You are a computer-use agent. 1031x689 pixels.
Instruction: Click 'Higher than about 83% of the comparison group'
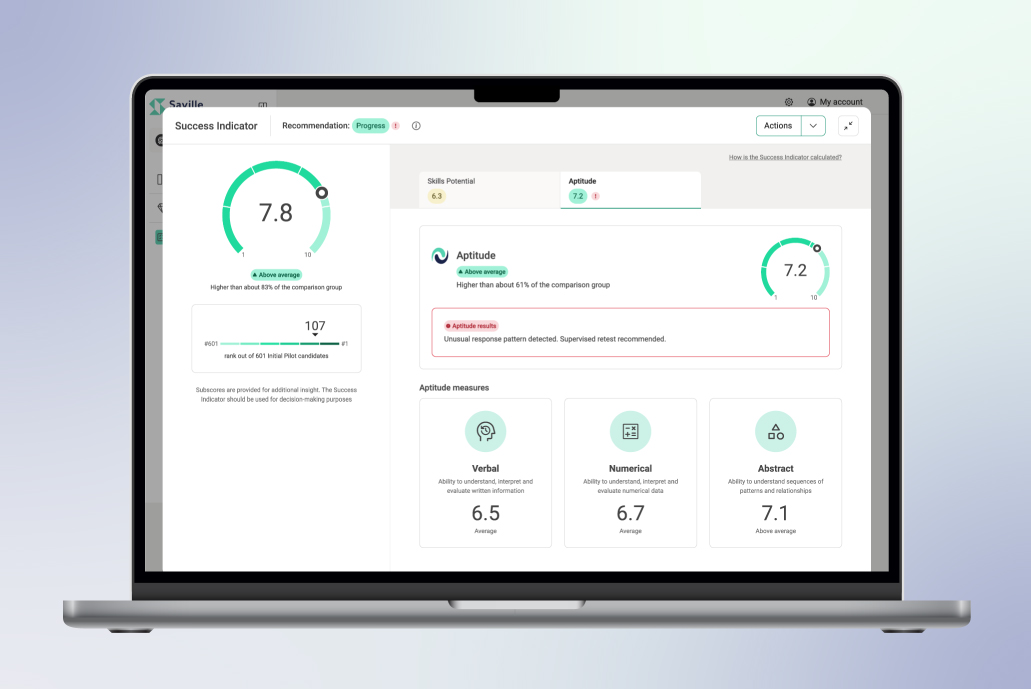tap(276, 287)
